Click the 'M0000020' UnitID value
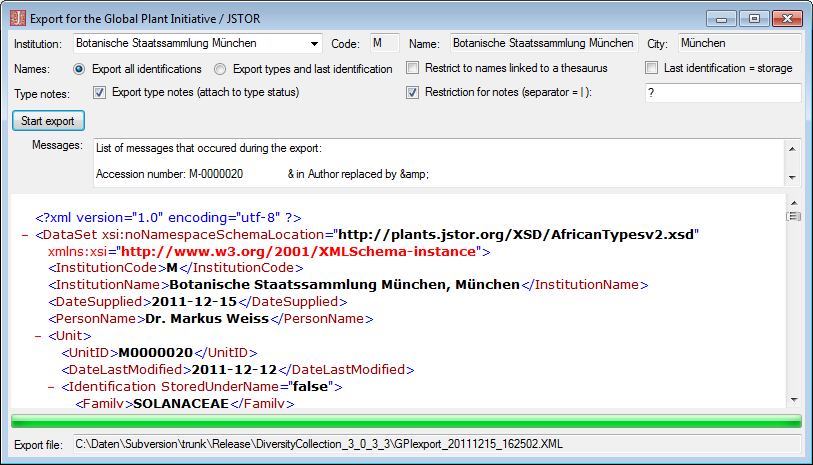 point(156,353)
